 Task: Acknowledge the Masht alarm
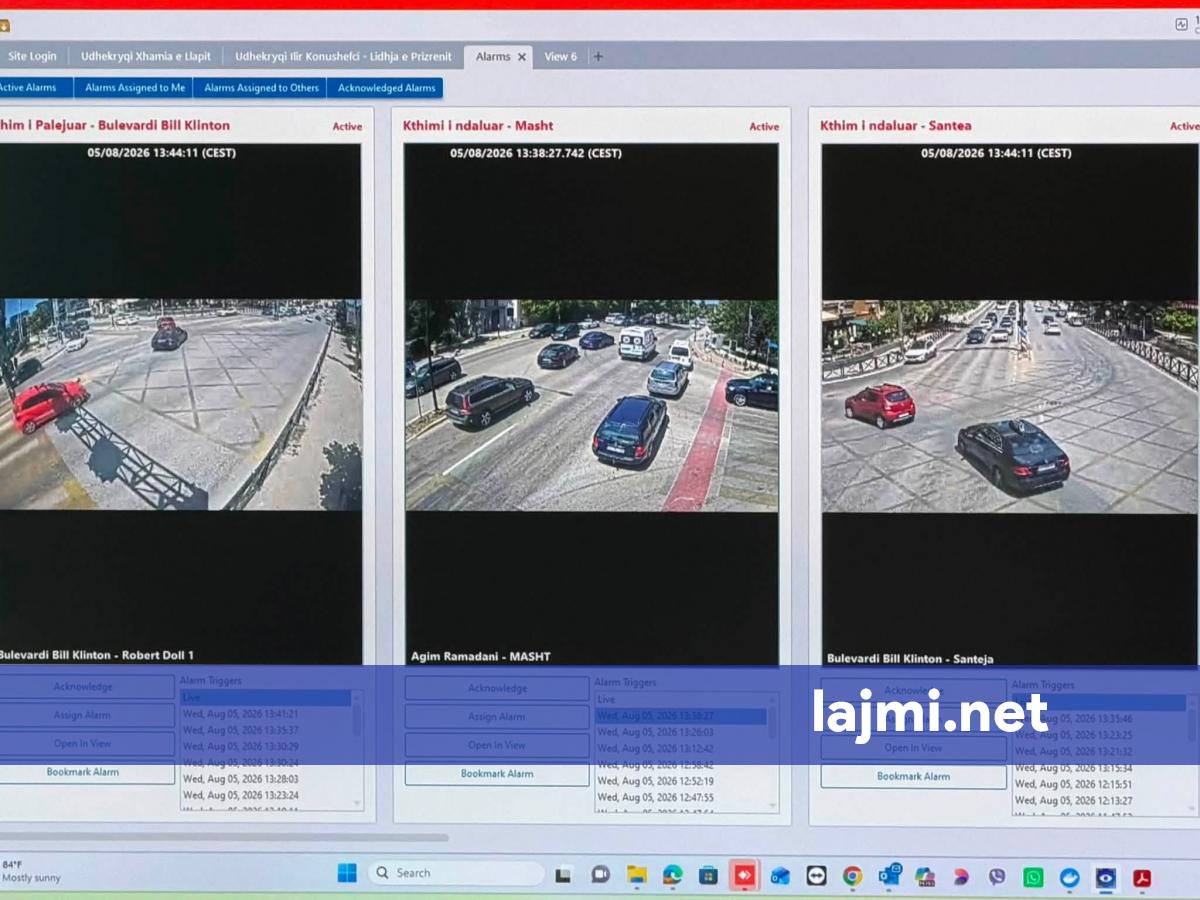(x=497, y=688)
